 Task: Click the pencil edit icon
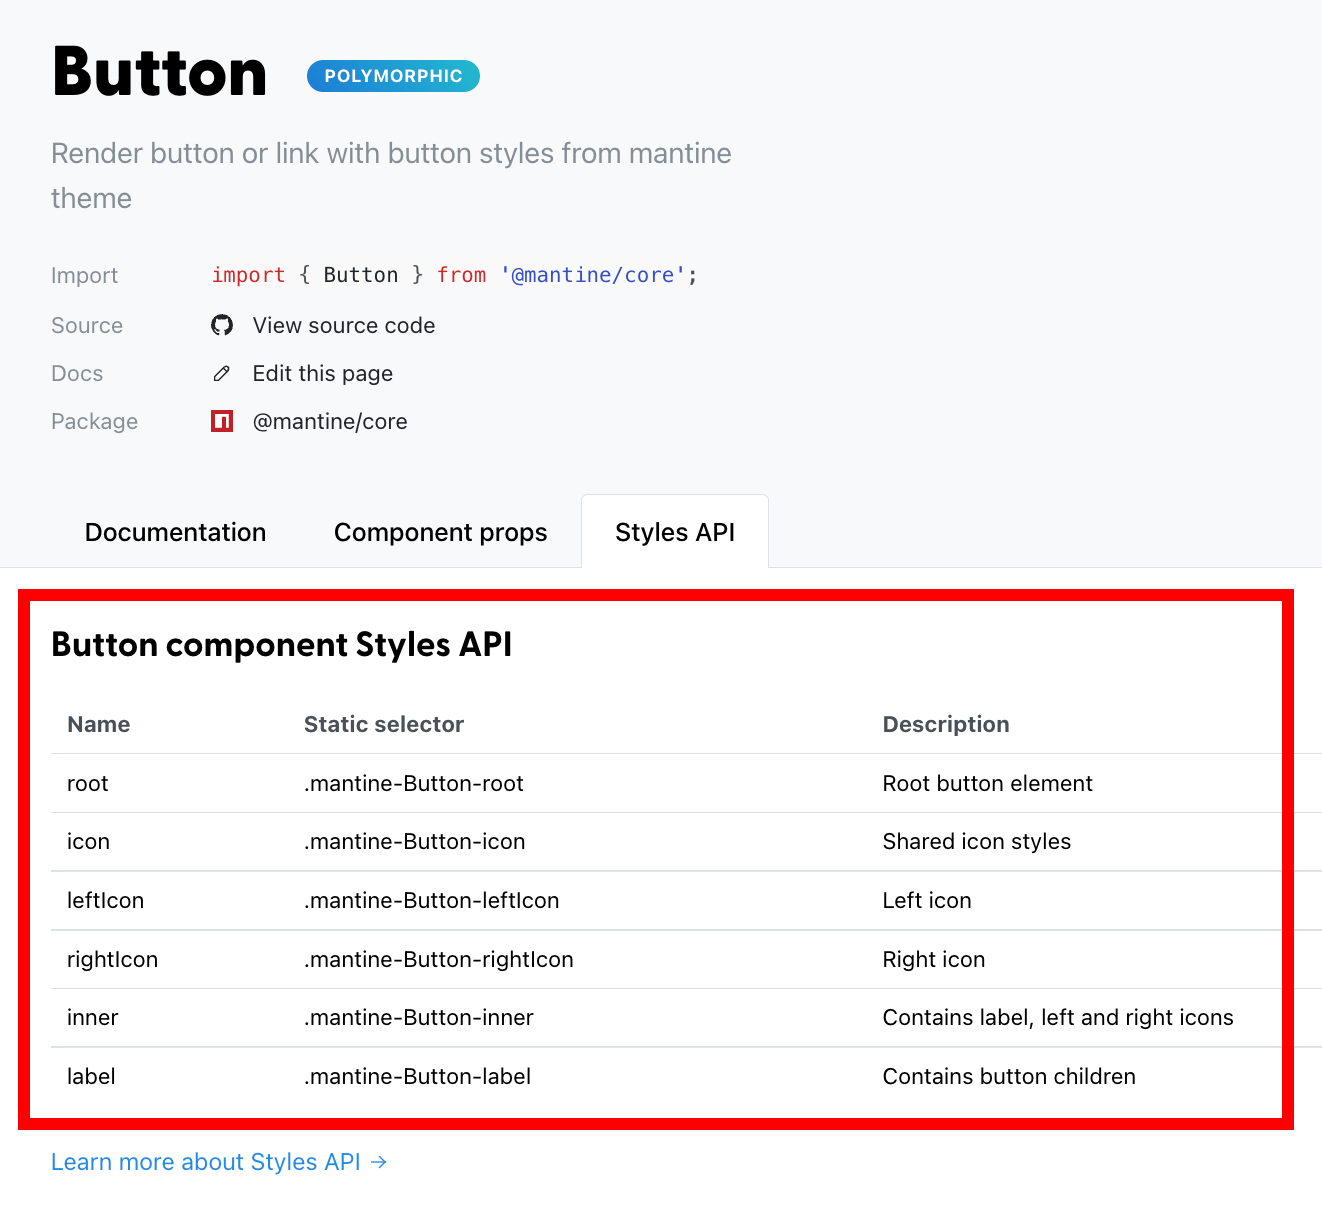pyautogui.click(x=221, y=373)
